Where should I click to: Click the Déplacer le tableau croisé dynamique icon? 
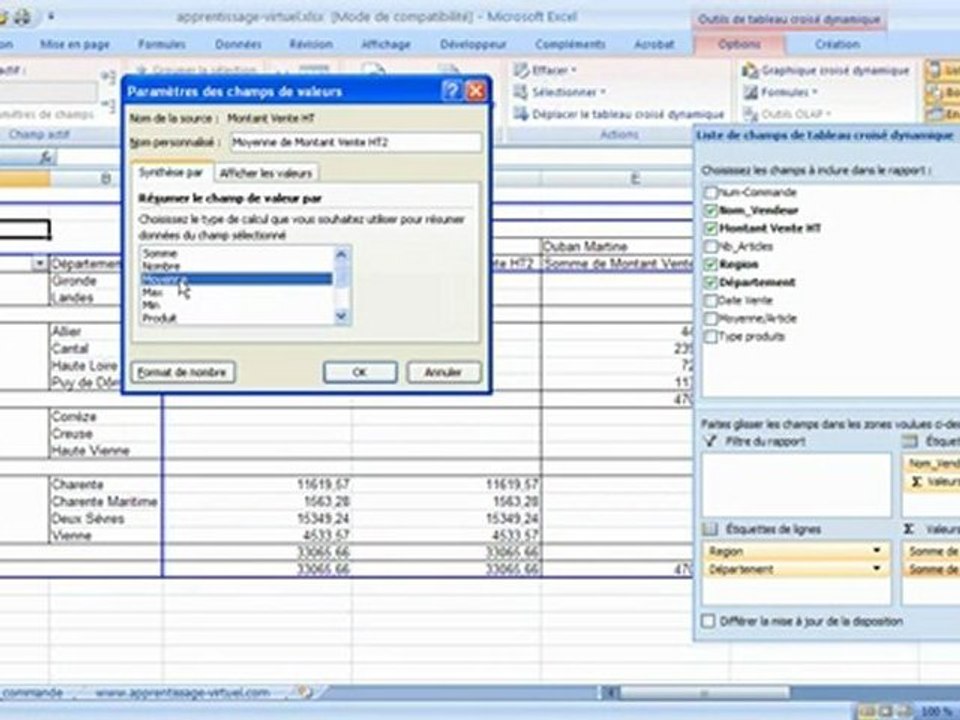pos(521,114)
